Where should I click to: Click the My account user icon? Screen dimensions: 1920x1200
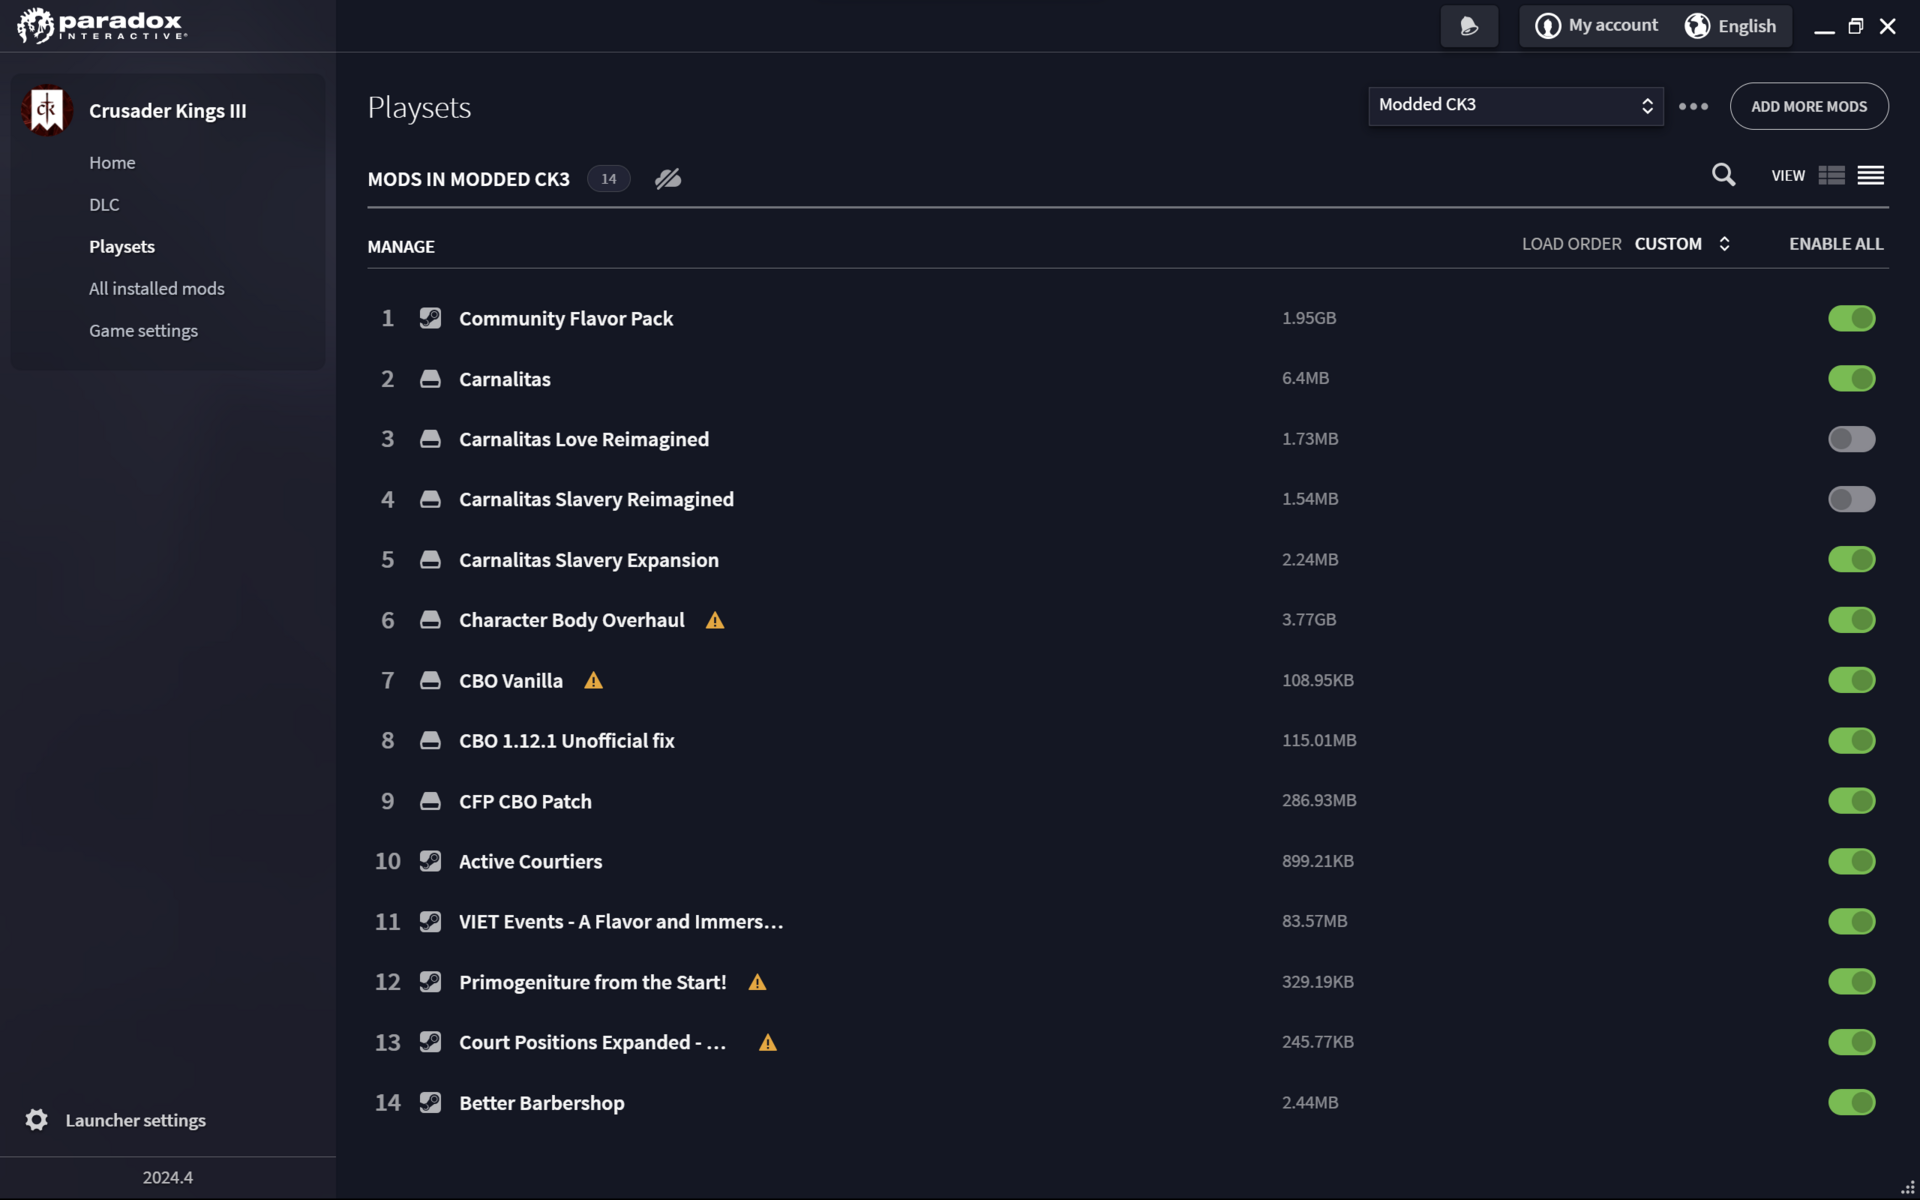(1548, 26)
